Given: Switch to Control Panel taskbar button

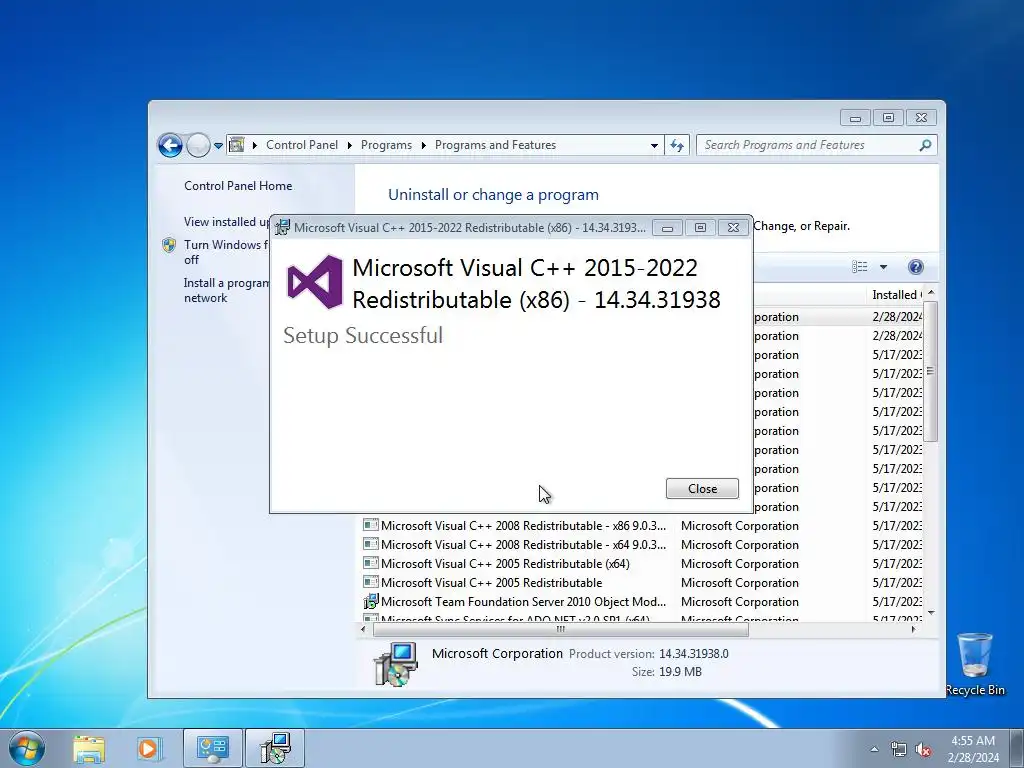Looking at the screenshot, I should coord(213,748).
